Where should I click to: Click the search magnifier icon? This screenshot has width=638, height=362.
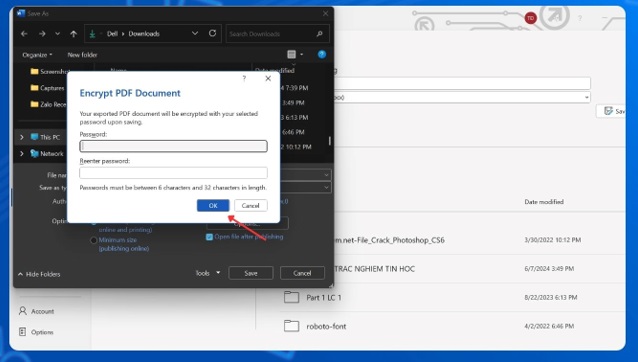point(319,34)
